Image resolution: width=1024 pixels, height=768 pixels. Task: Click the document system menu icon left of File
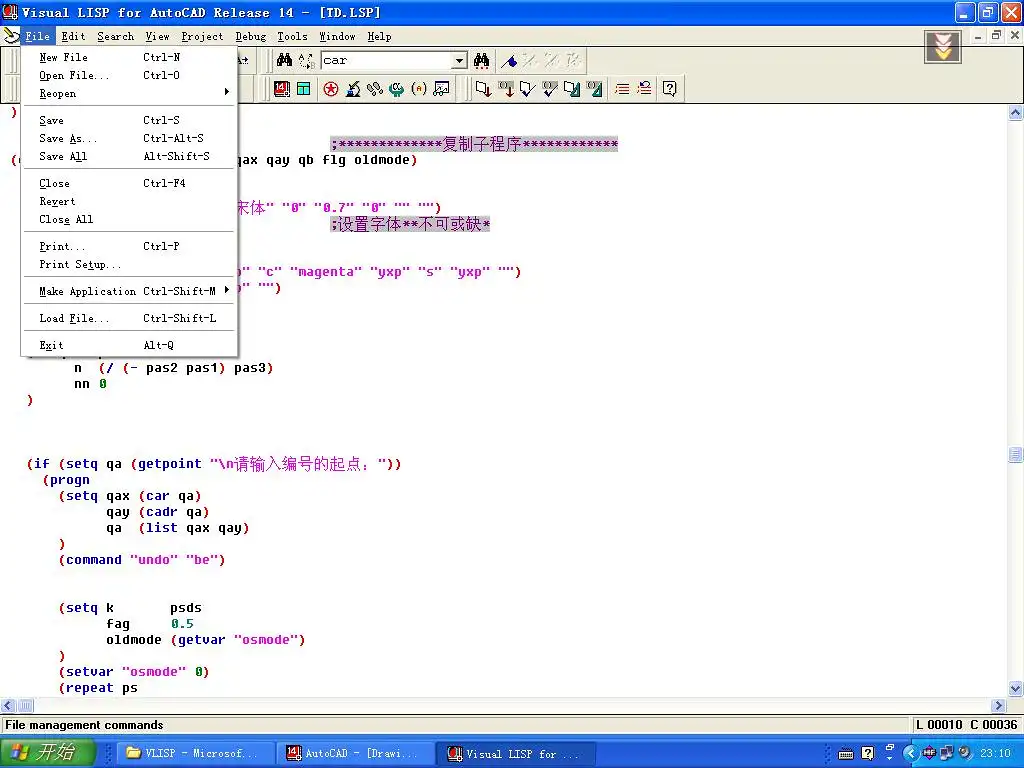point(11,36)
